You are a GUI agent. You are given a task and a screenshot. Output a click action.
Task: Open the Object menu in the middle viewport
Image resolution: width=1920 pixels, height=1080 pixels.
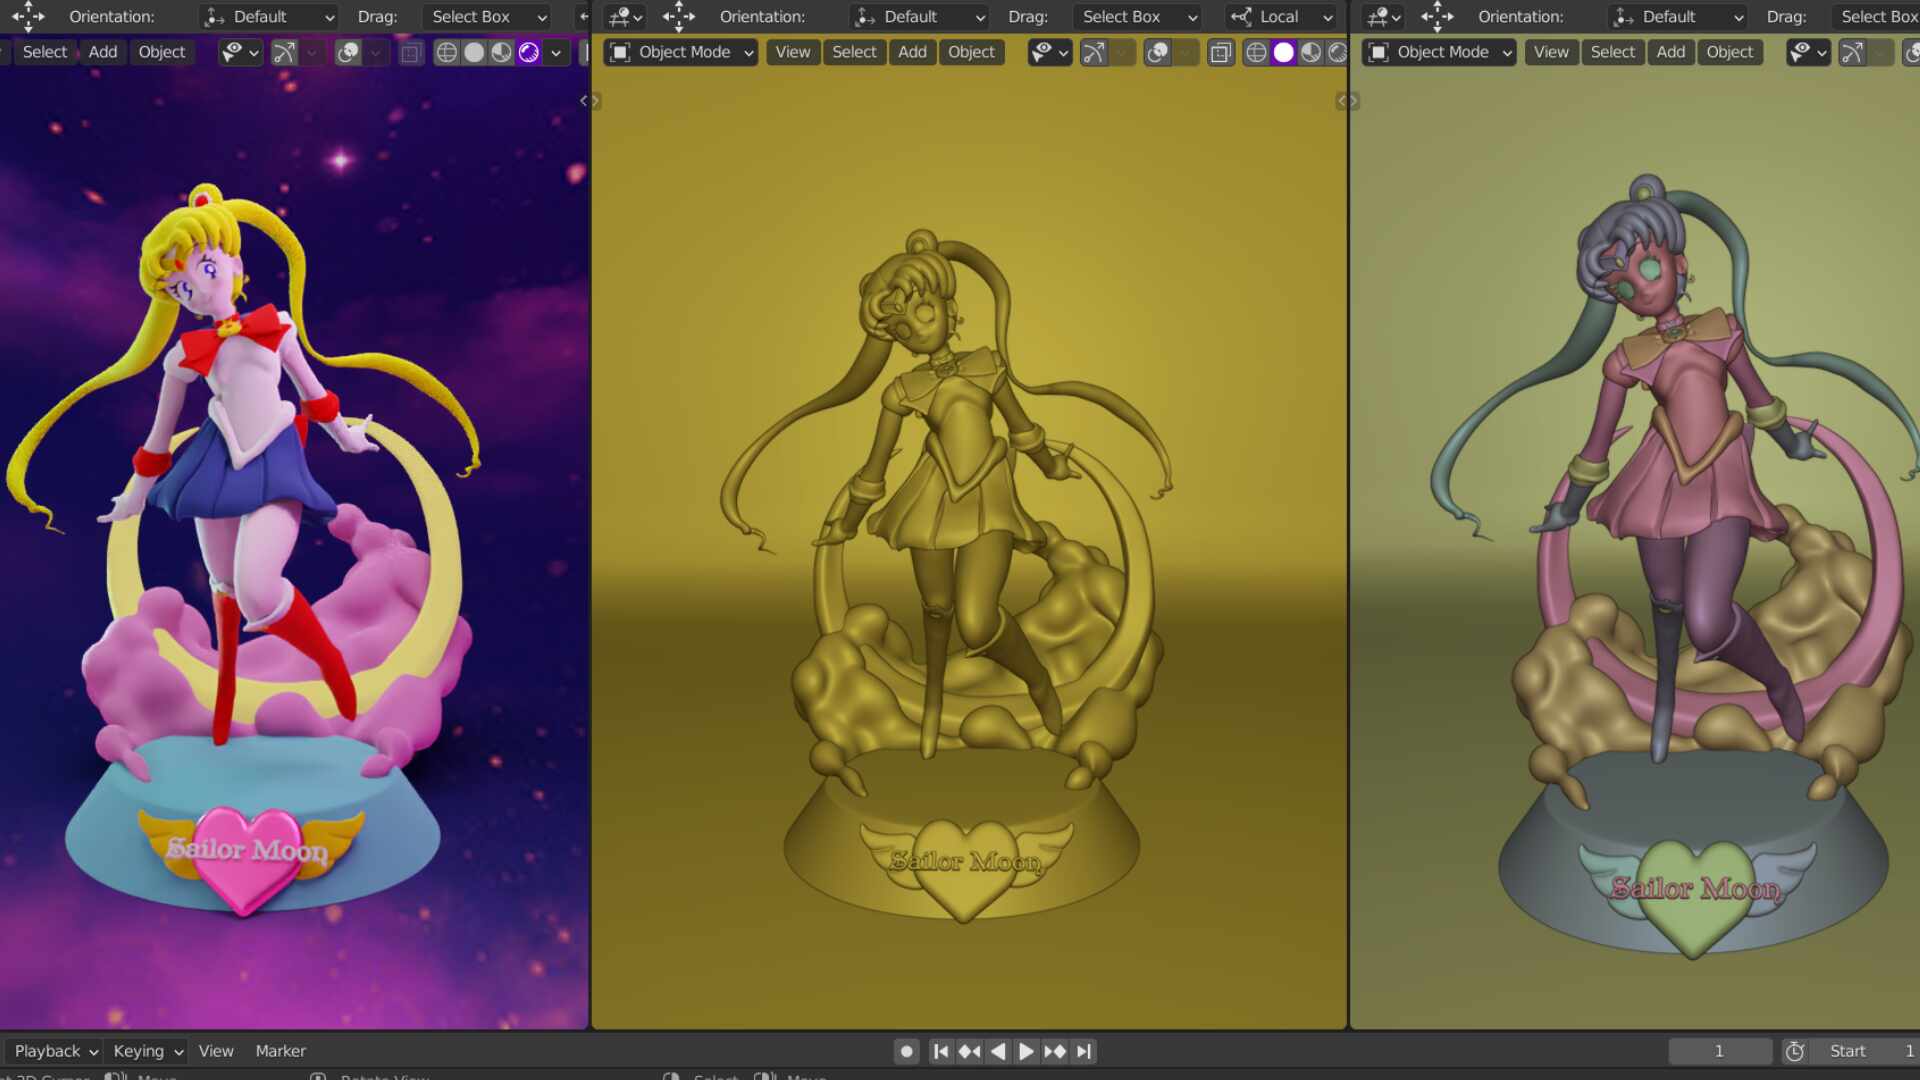(x=971, y=52)
